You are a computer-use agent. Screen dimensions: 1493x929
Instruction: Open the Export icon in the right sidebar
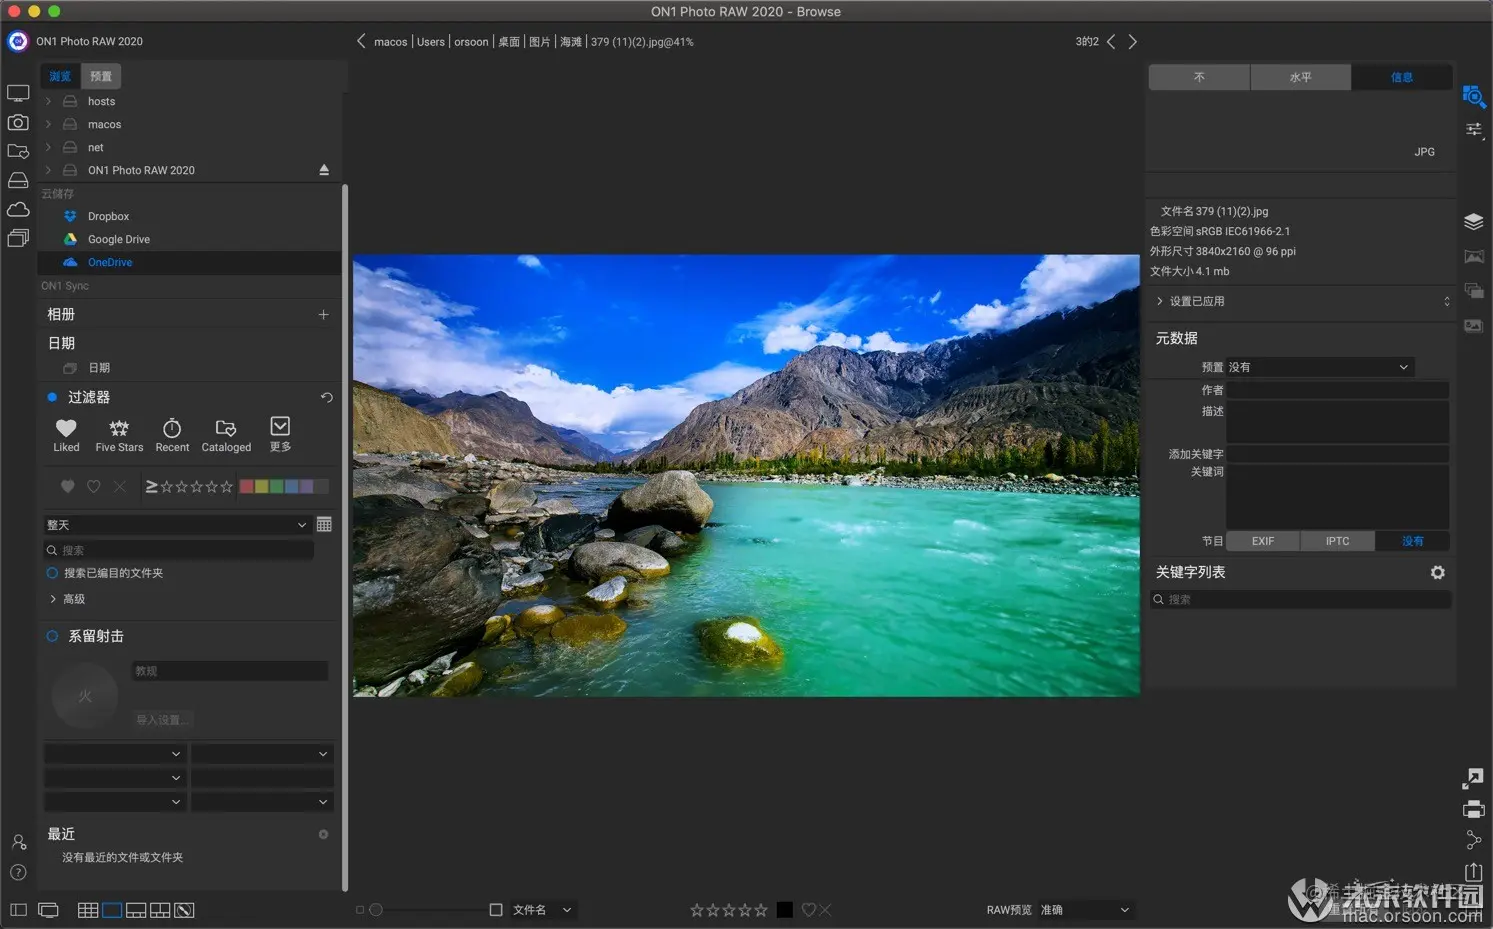1474,872
